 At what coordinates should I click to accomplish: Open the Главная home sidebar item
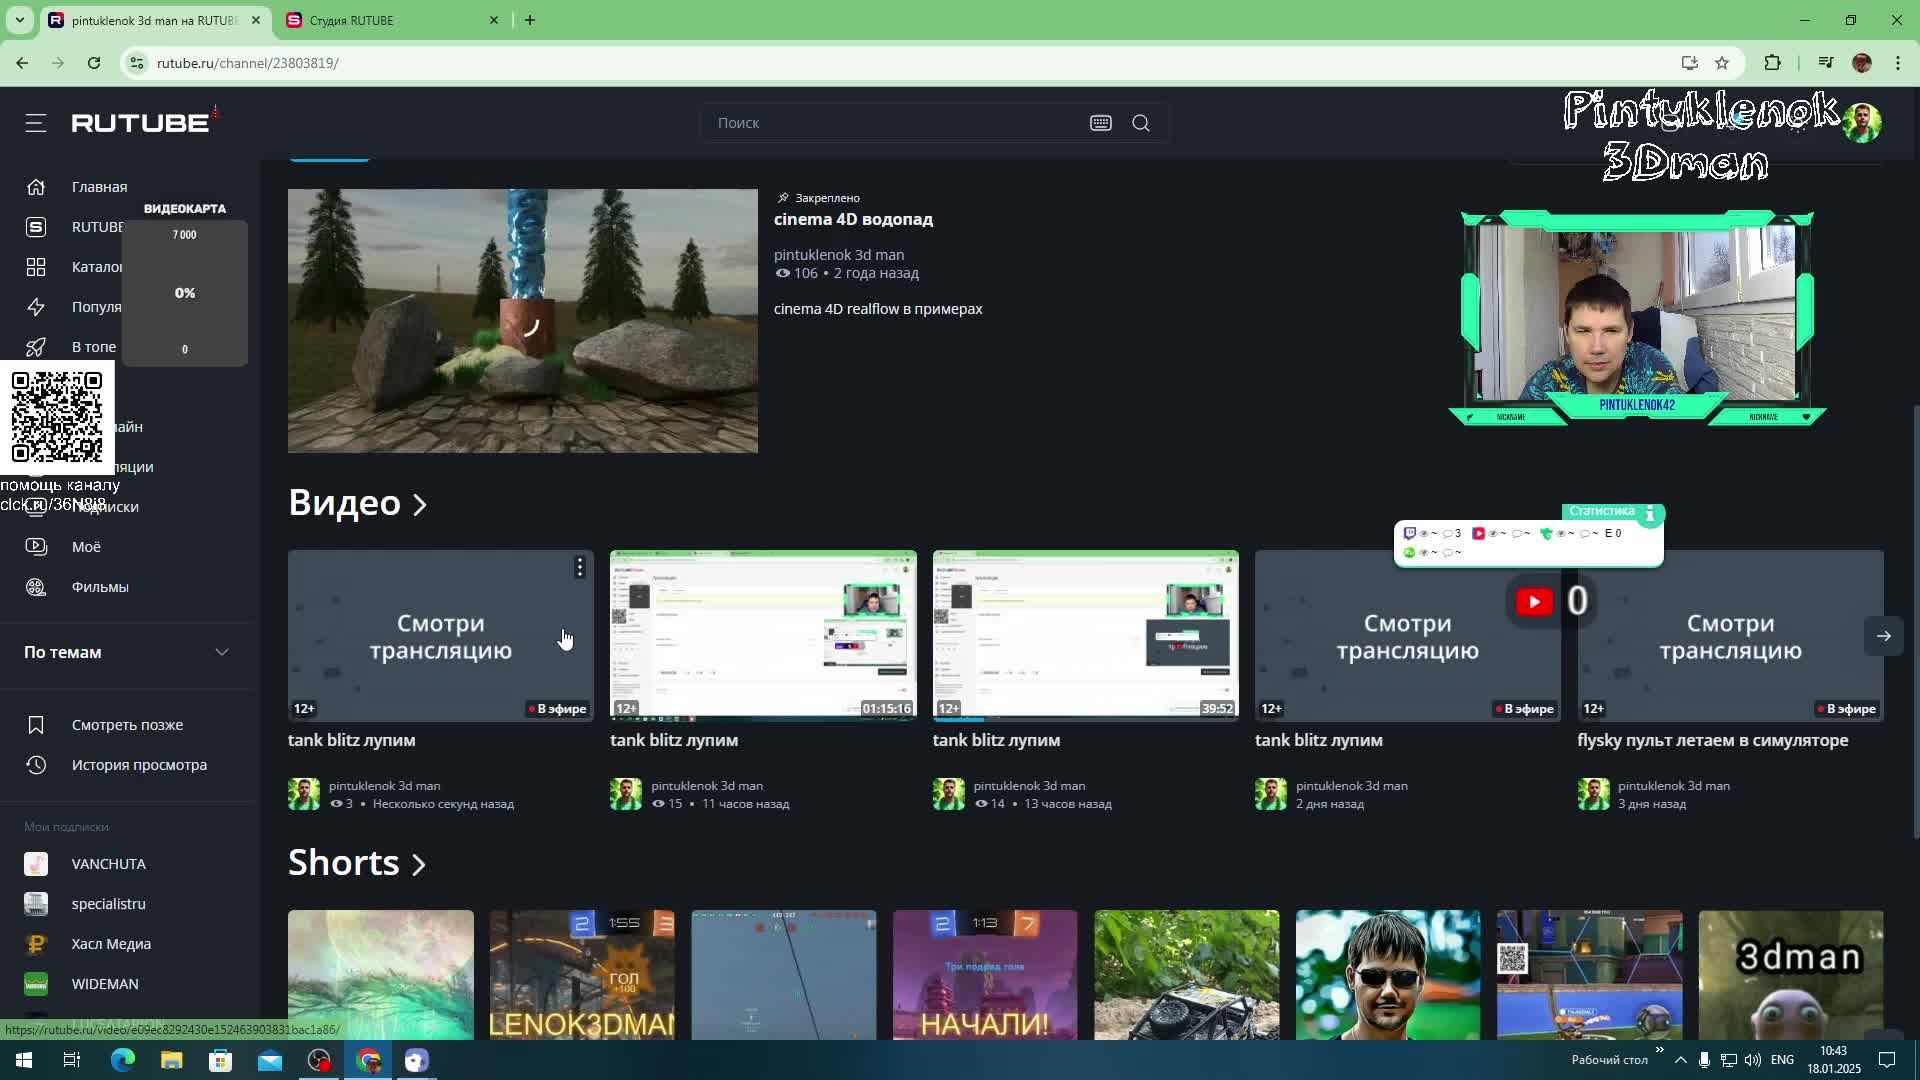[x=99, y=187]
